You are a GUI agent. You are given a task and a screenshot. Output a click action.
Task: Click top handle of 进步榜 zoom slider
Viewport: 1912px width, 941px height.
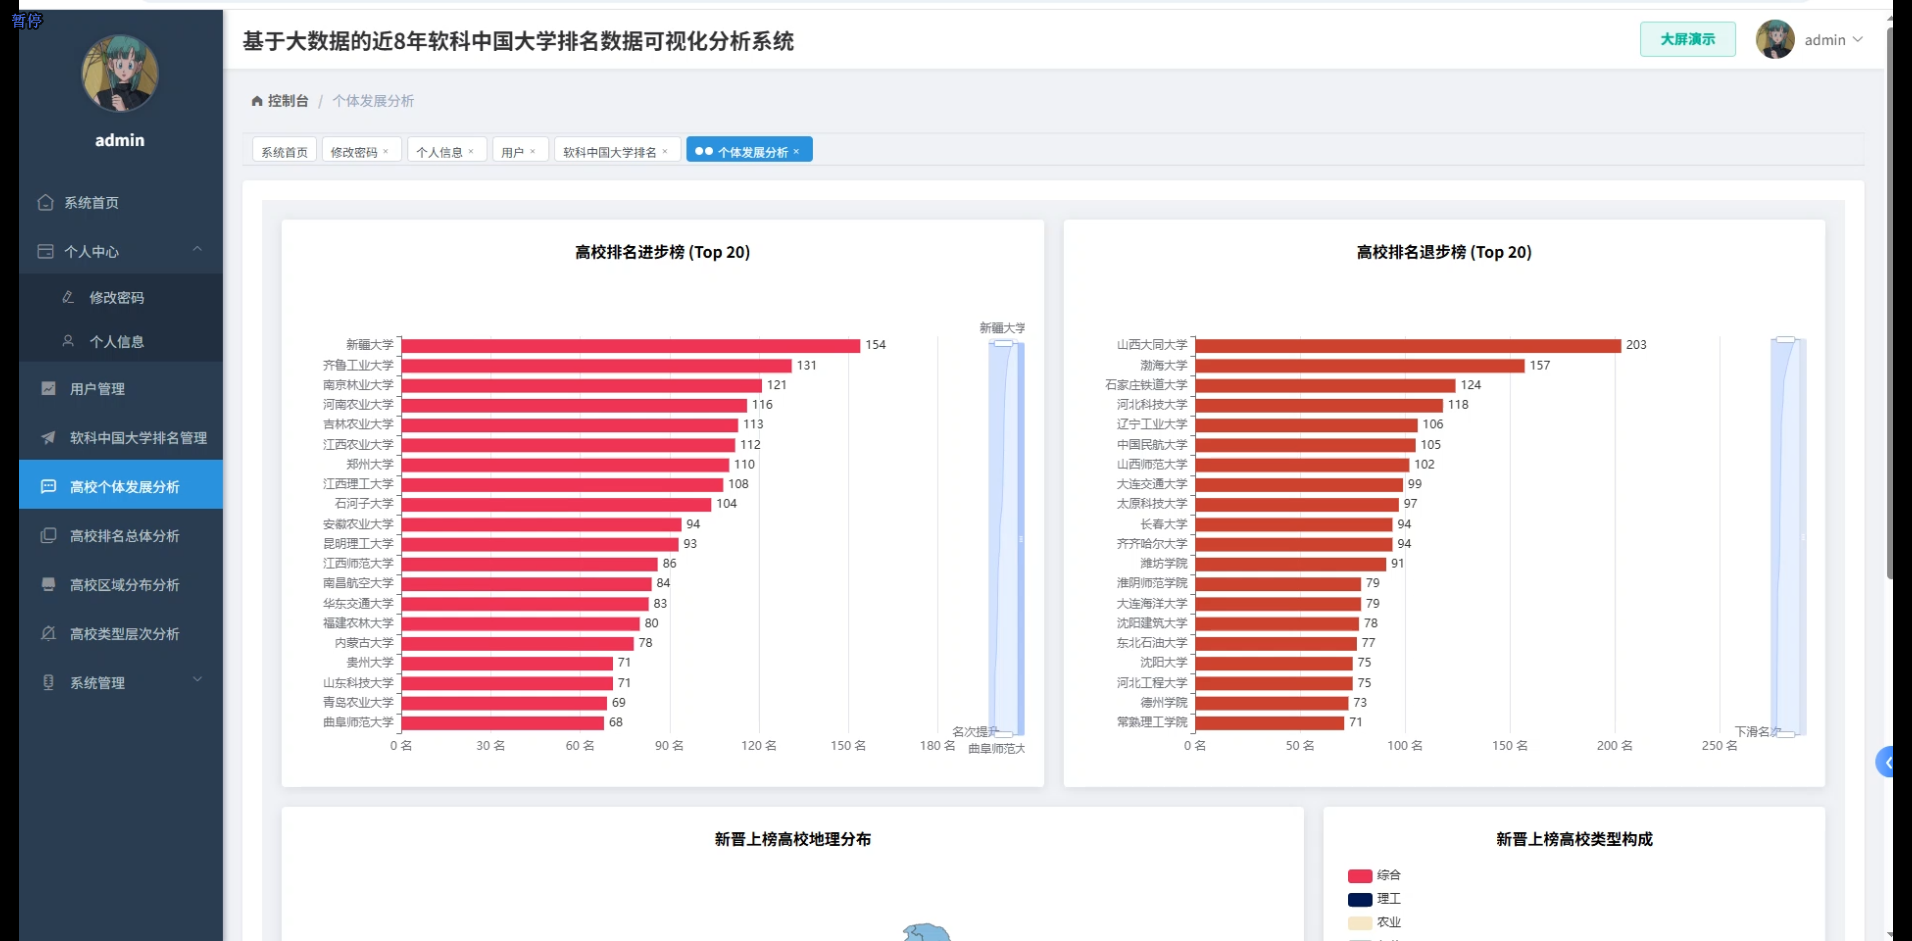1003,342
